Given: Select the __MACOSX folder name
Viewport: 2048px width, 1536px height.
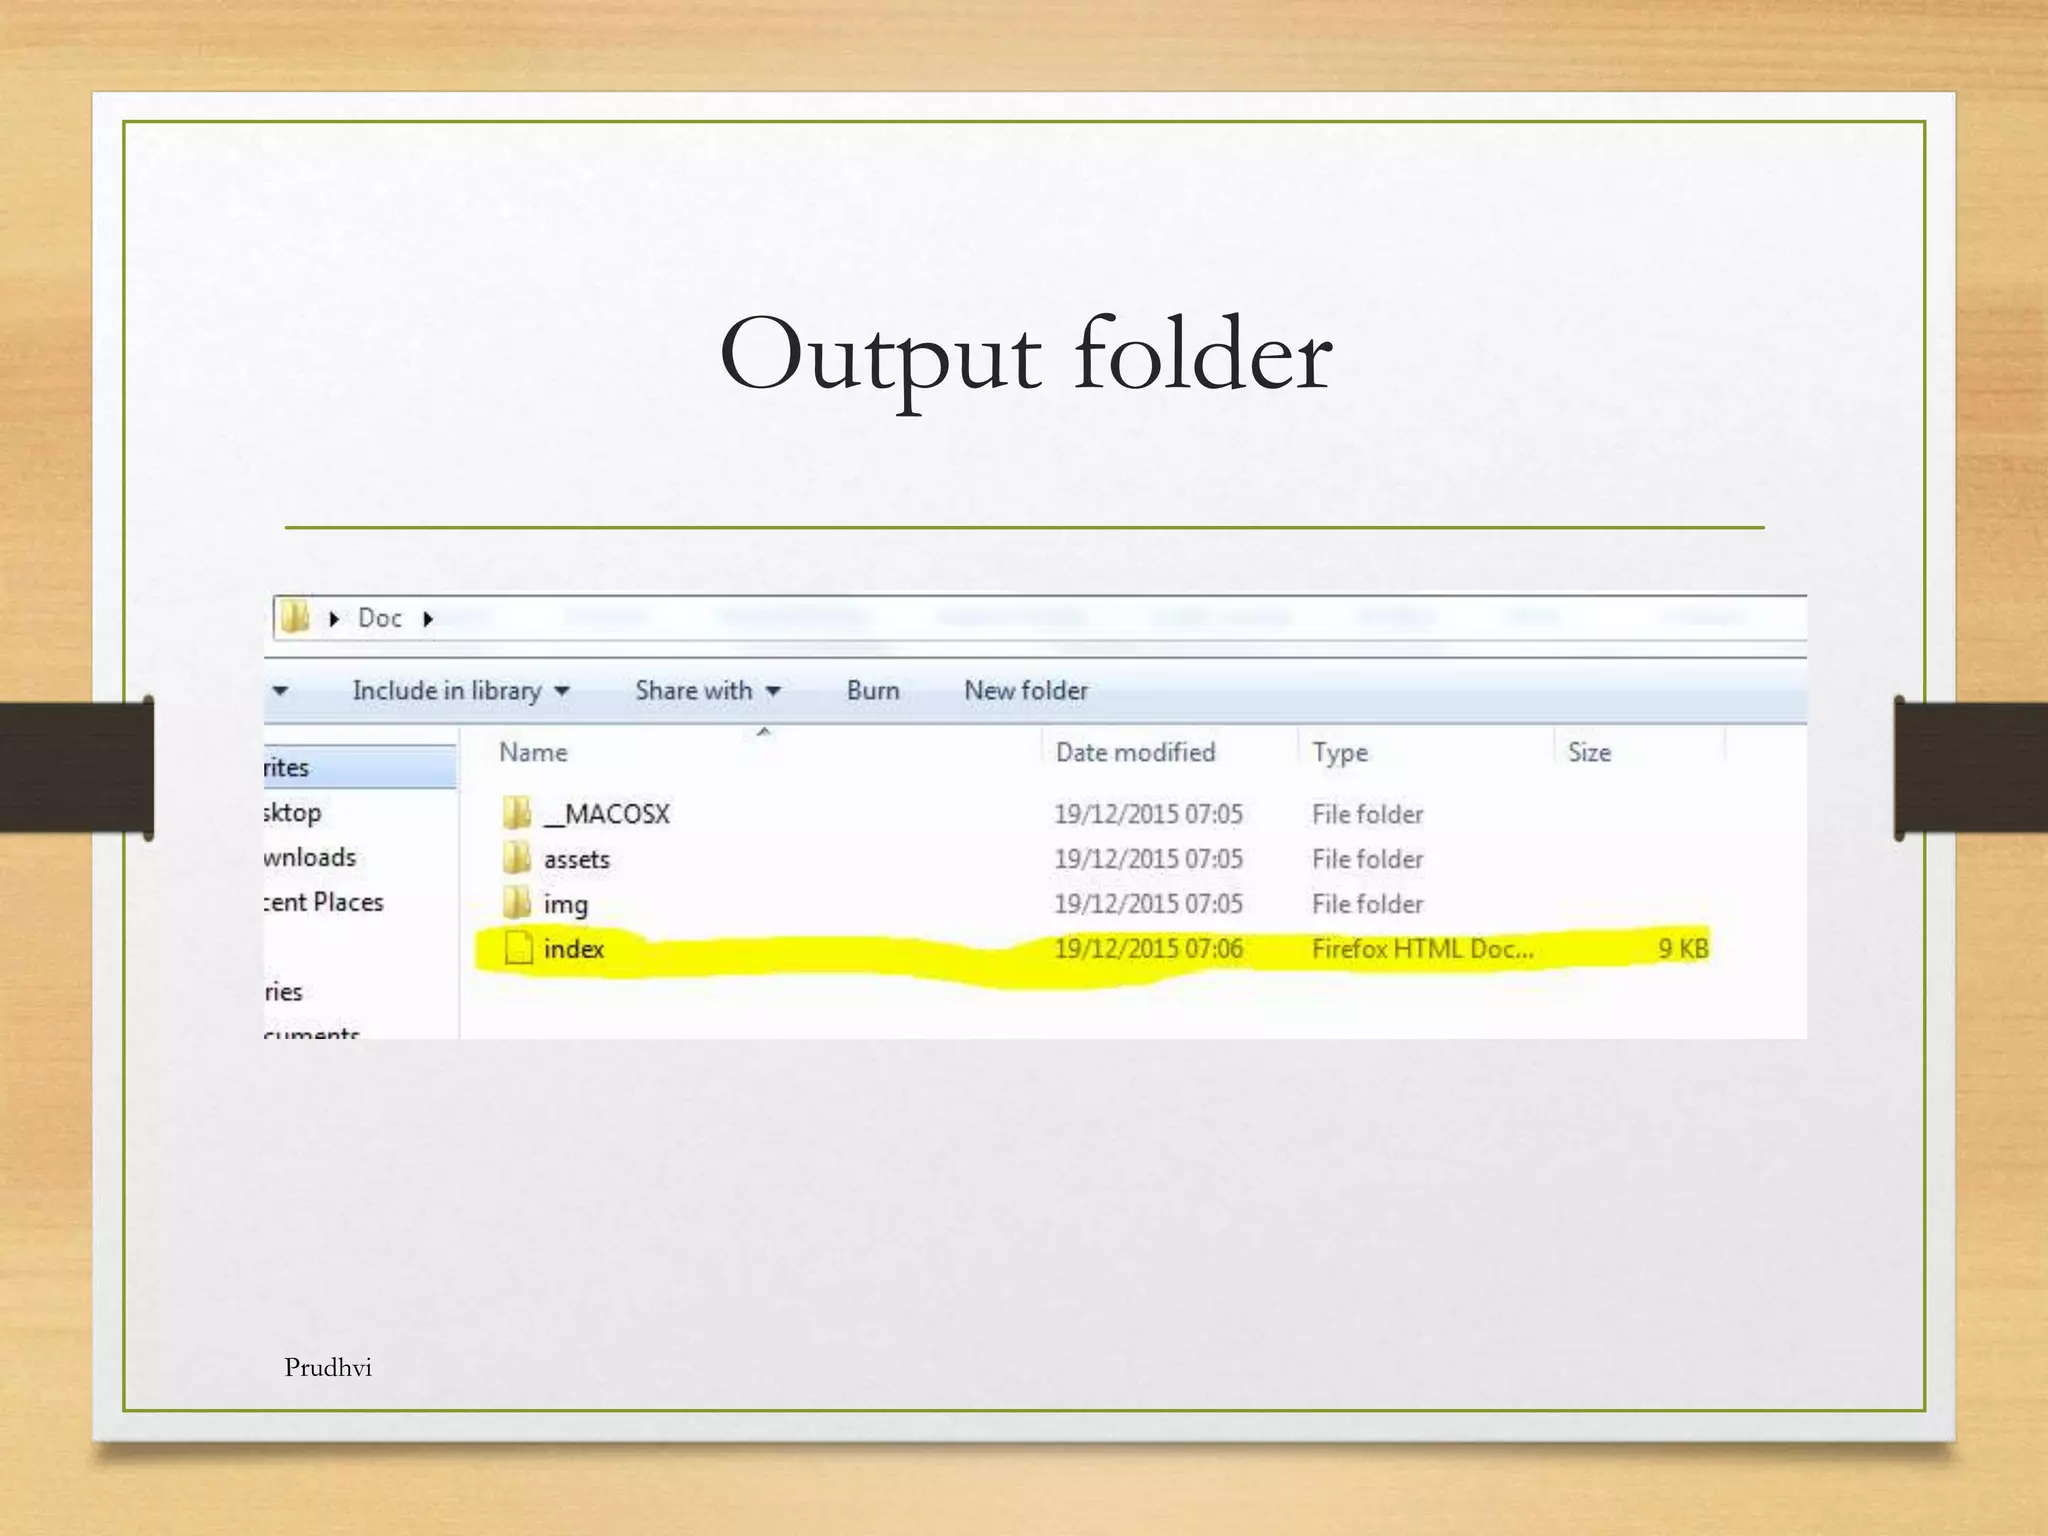Looking at the screenshot, I should [607, 814].
